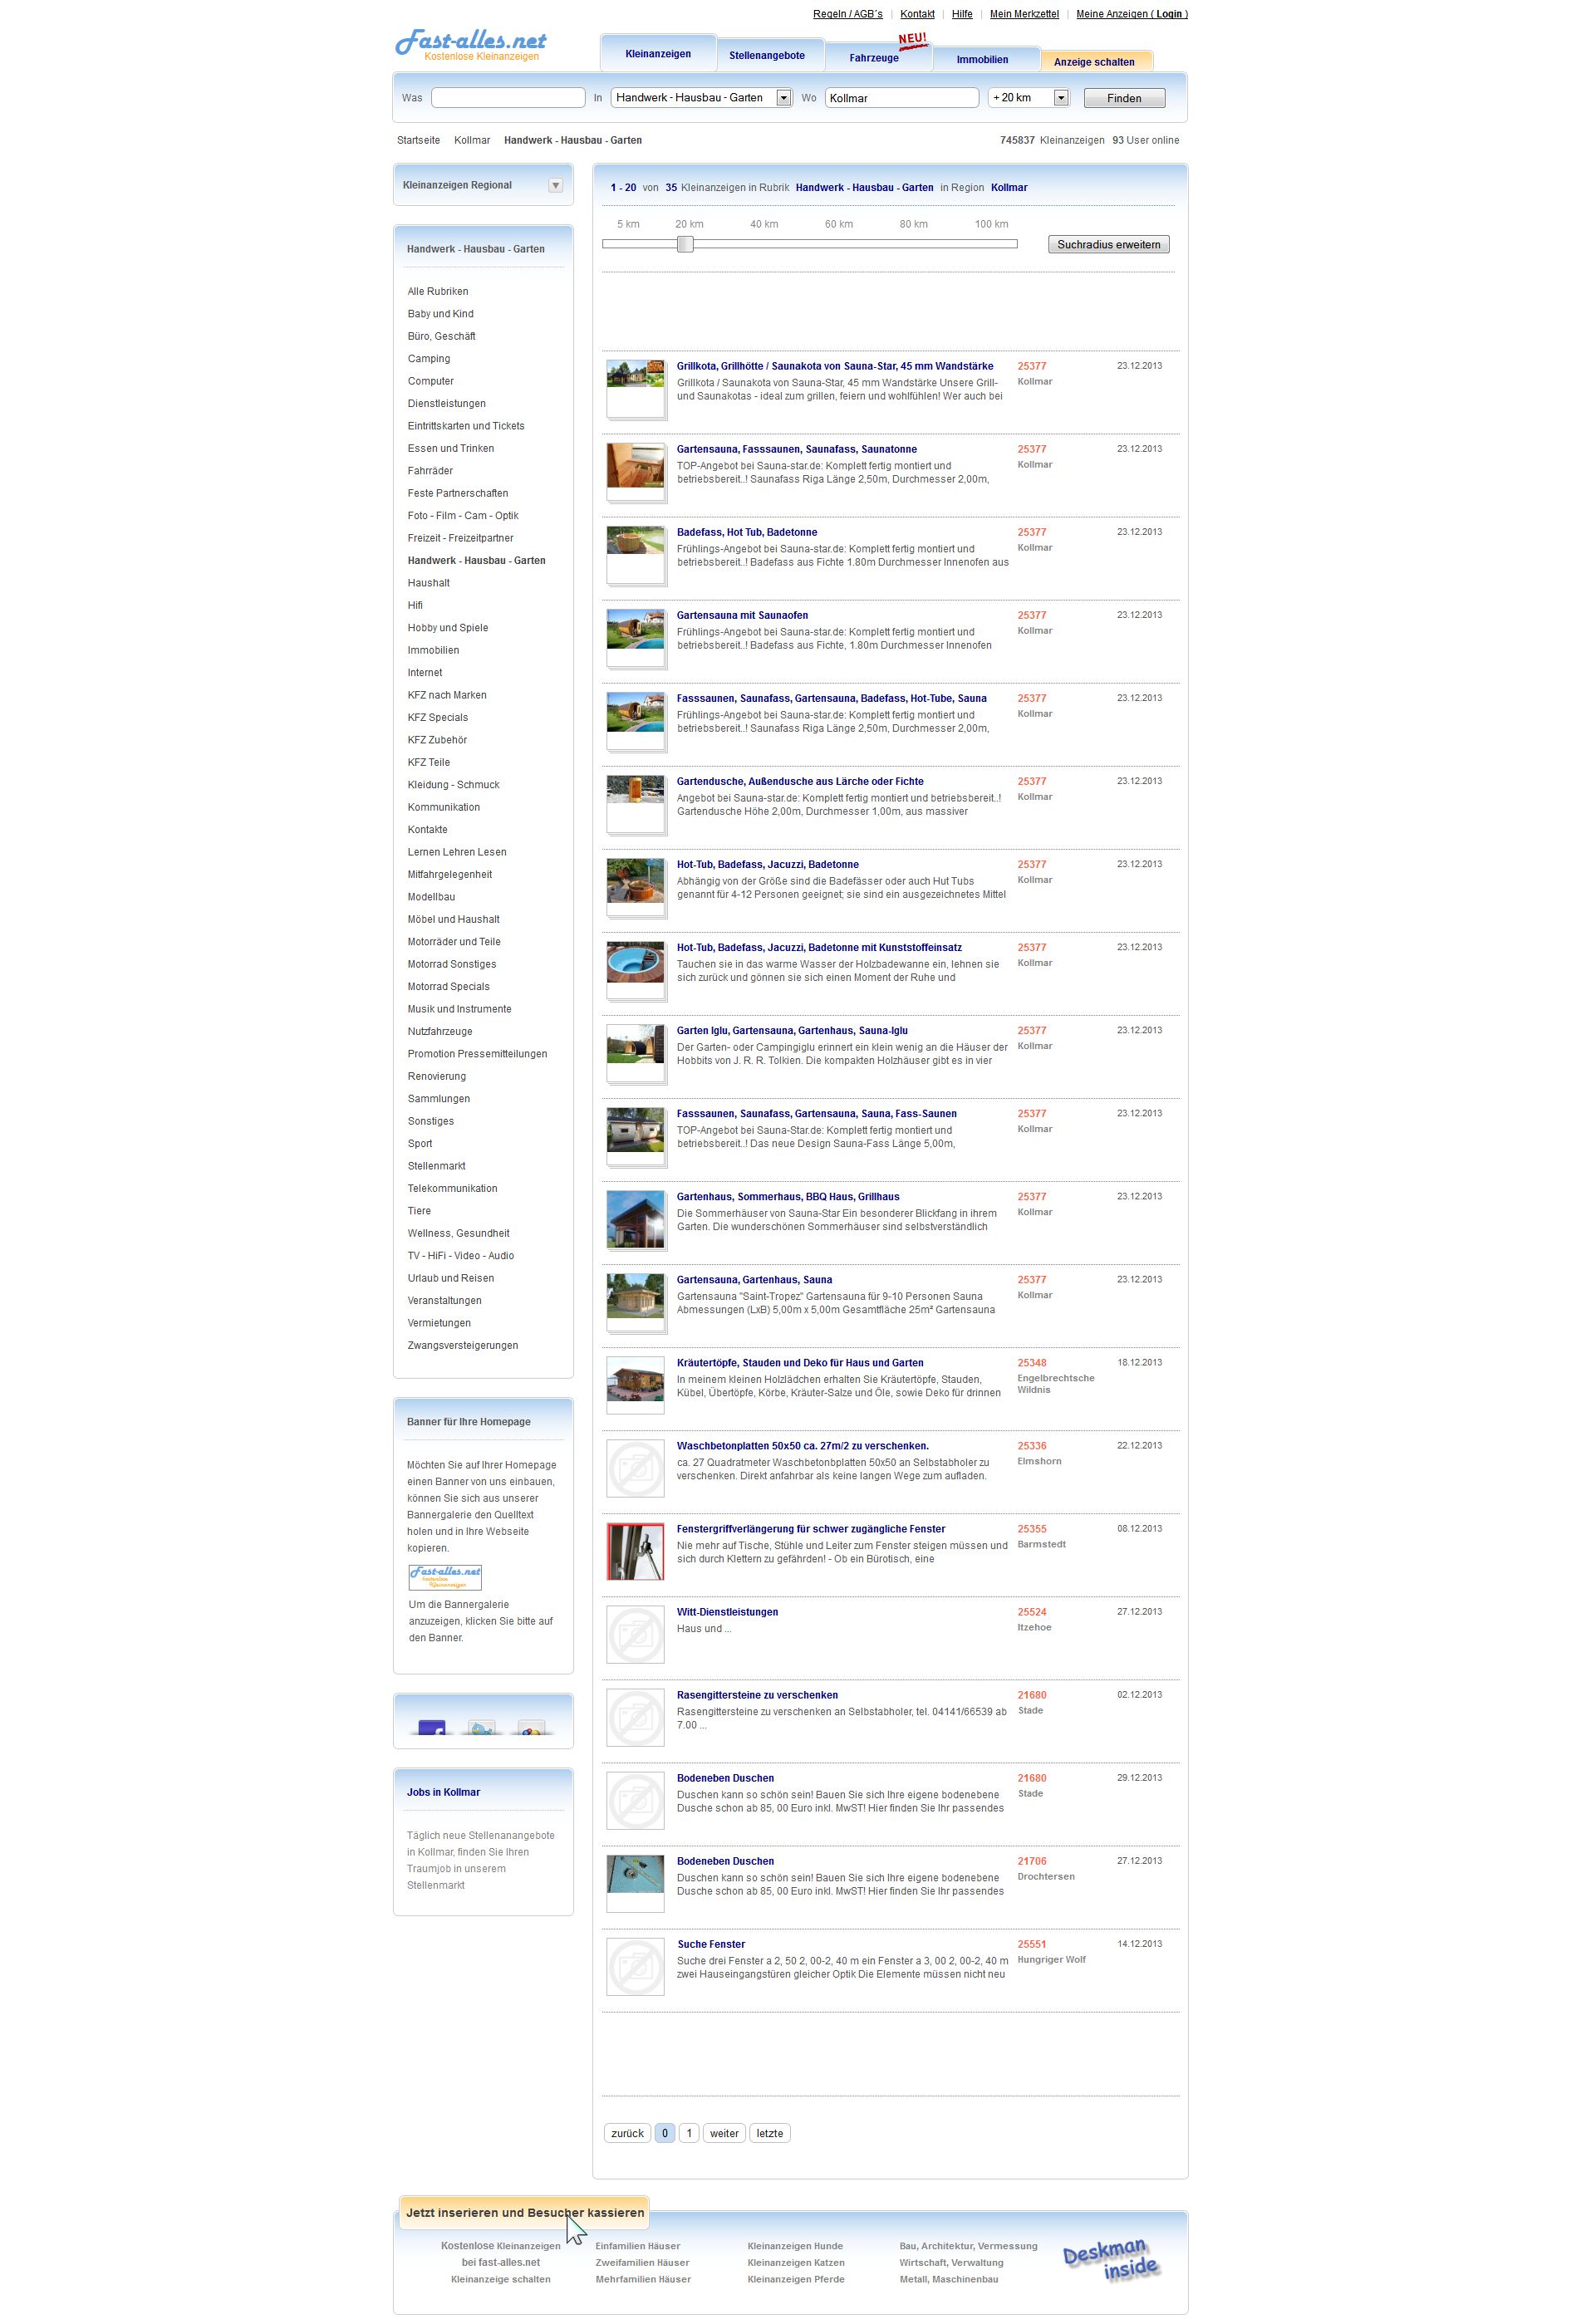Switch to the Kleinanzeigen tab
The height and width of the screenshot is (2324, 1581).
click(x=658, y=54)
